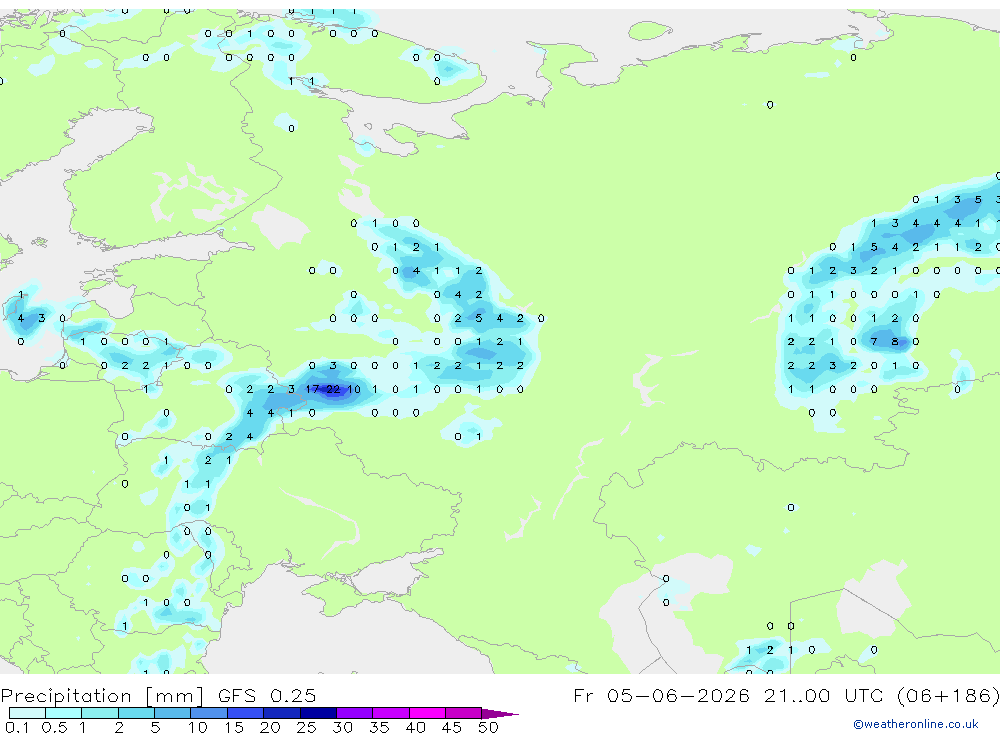Image resolution: width=1000 pixels, height=733 pixels.
Task: Click the weatheronline.co.uk copyright link
Action: coord(916,724)
